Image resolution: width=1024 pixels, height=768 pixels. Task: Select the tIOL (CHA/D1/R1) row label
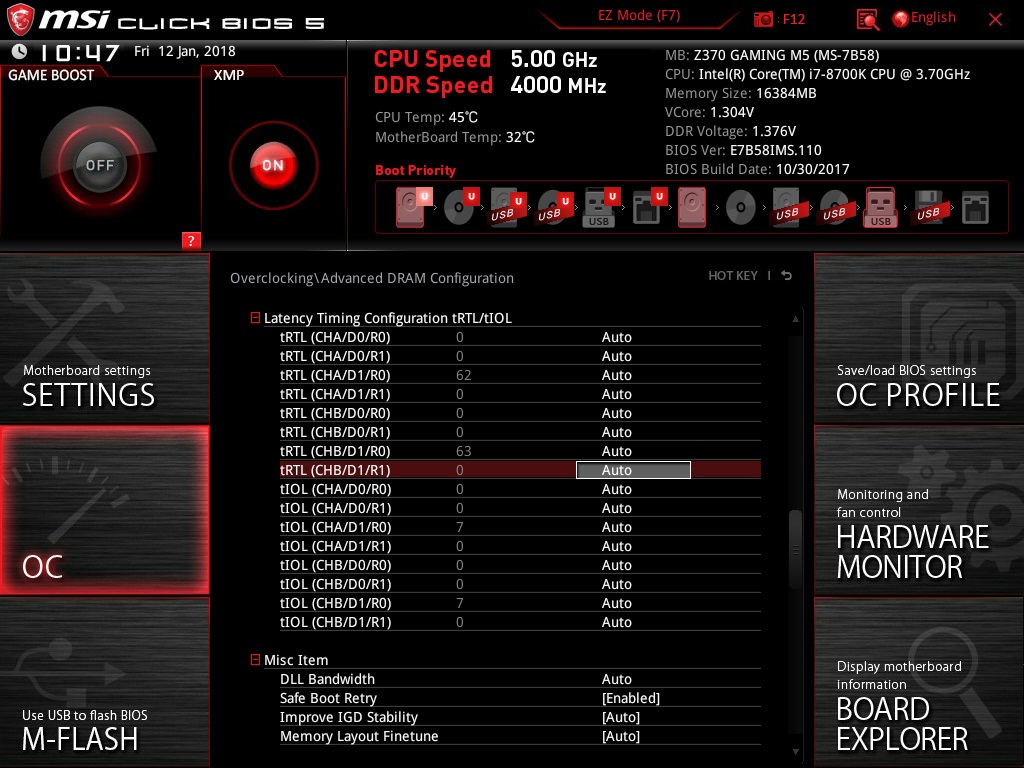point(335,546)
